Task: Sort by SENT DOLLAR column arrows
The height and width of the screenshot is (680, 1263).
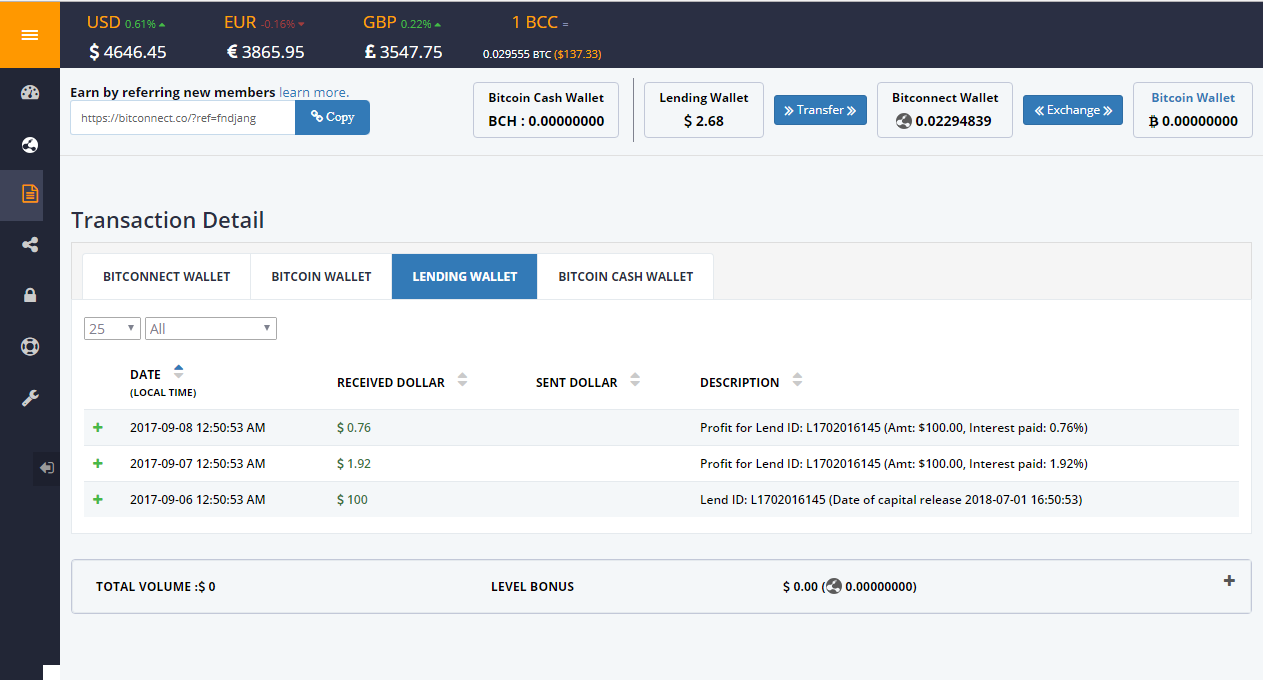Action: (635, 380)
